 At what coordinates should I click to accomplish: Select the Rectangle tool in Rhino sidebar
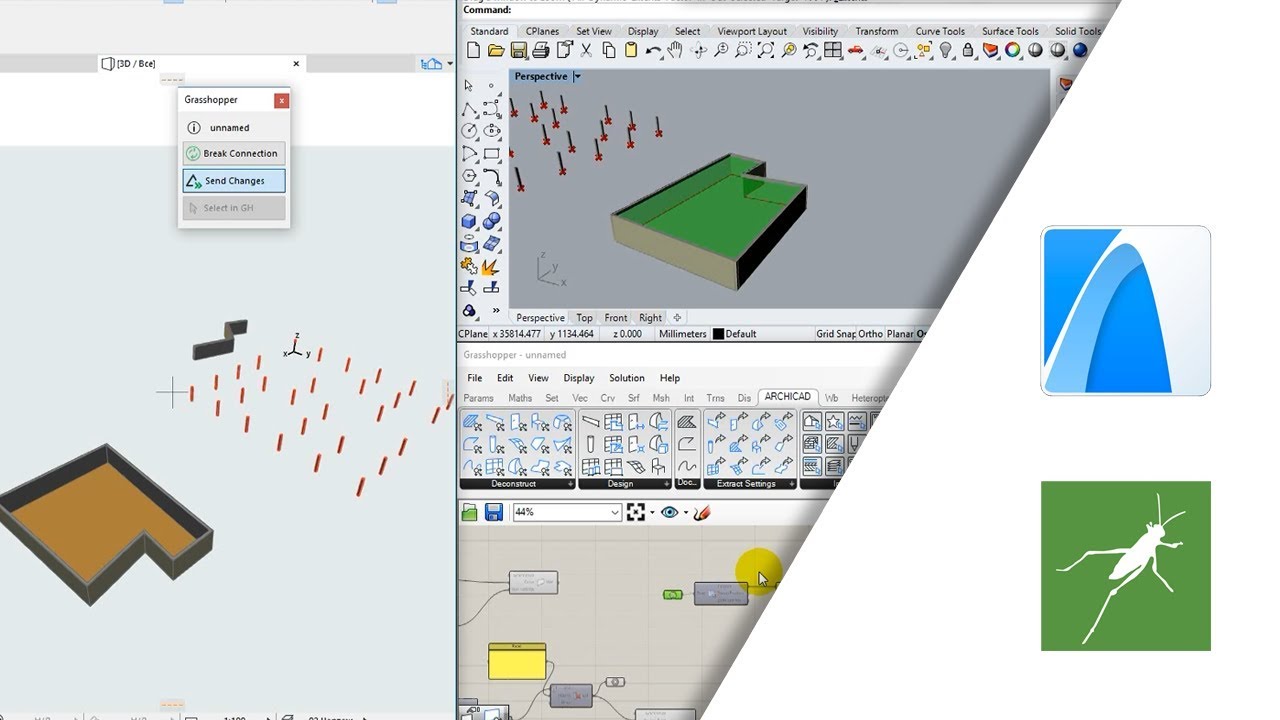pos(491,154)
